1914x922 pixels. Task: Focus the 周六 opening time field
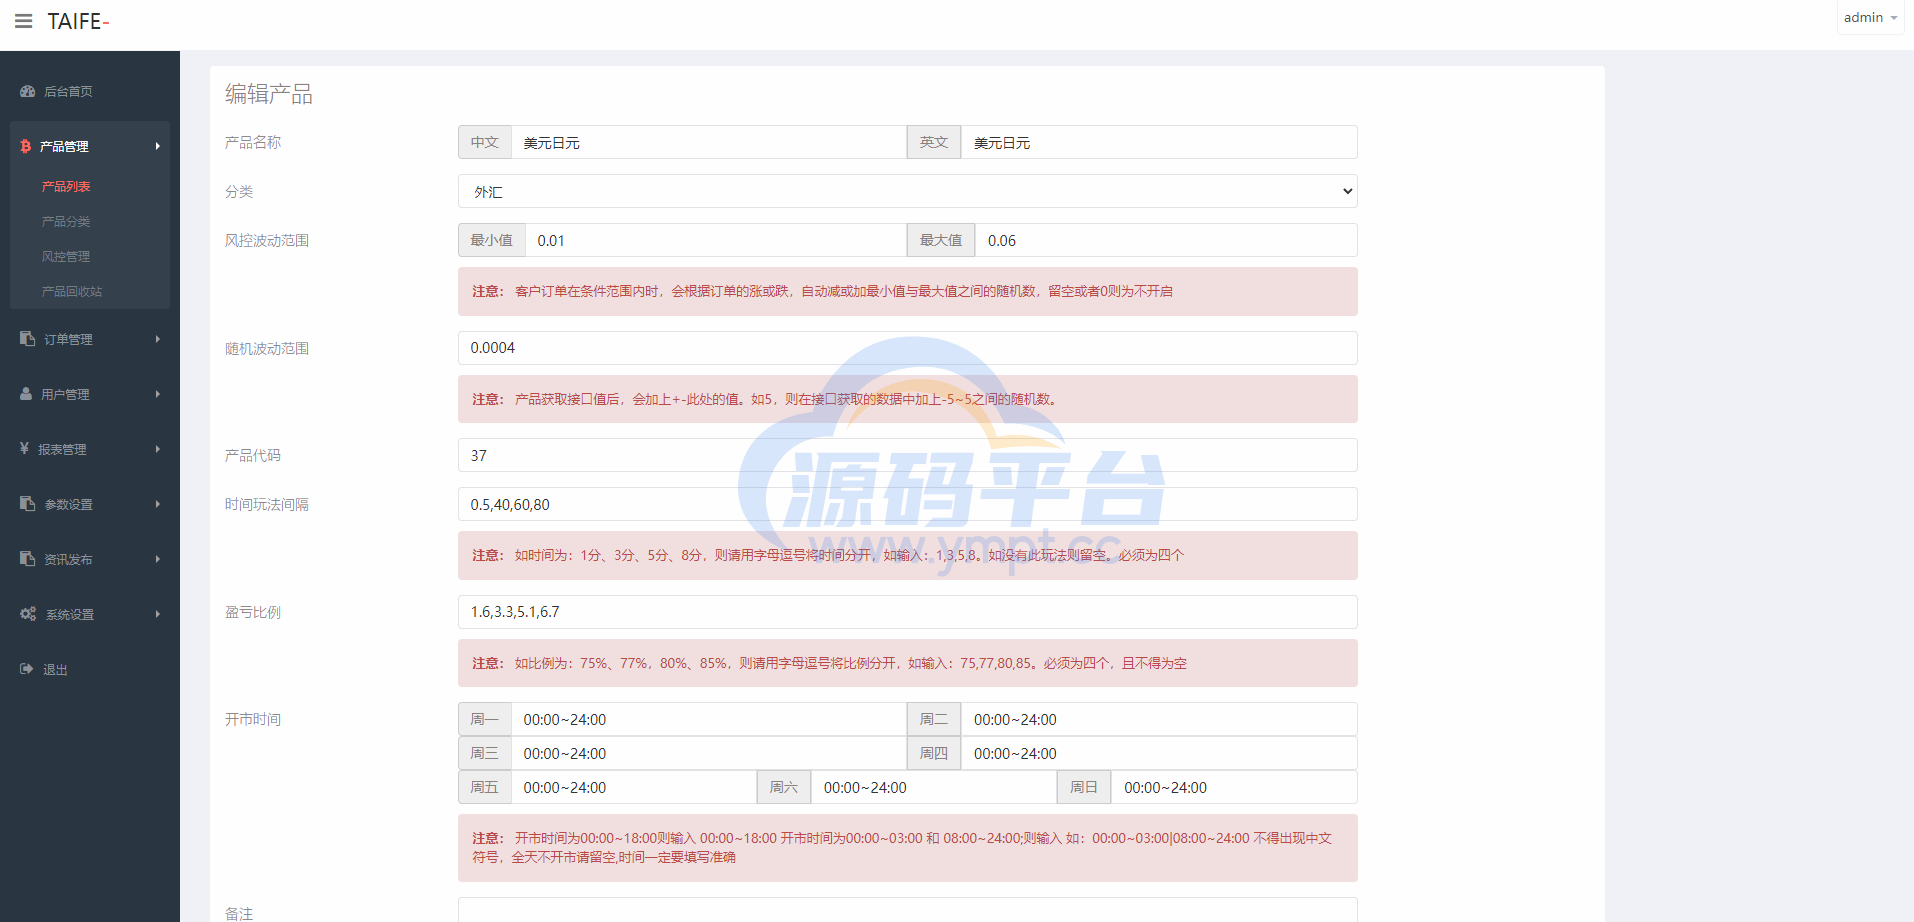tap(933, 787)
